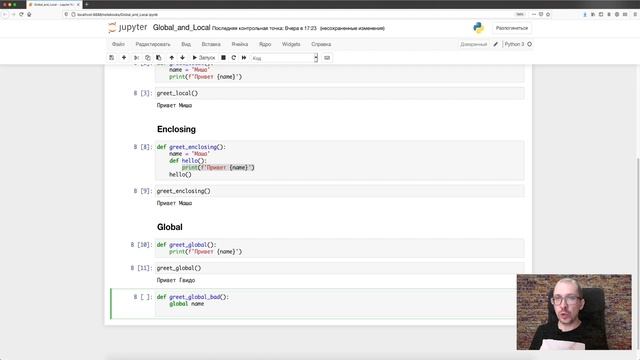Open the Вставка menu
This screenshot has width=640, height=360.
pyautogui.click(x=211, y=44)
